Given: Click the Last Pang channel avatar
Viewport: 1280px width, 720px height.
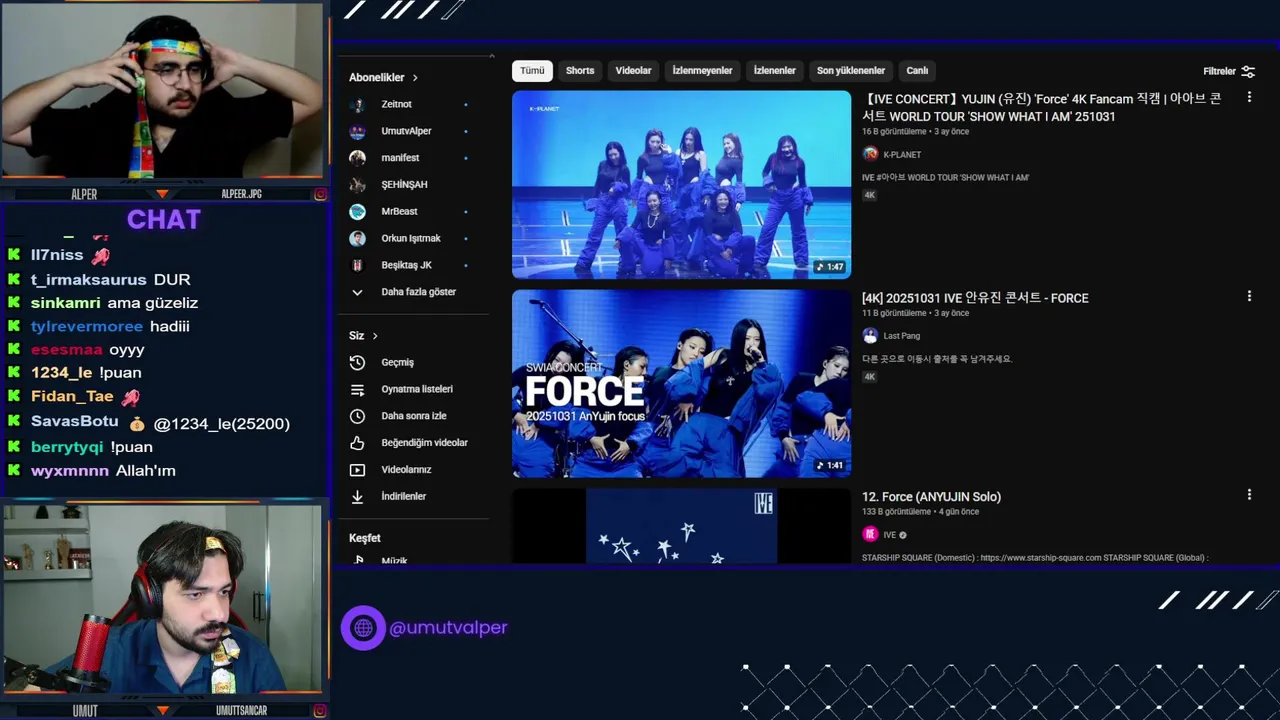Looking at the screenshot, I should point(870,335).
